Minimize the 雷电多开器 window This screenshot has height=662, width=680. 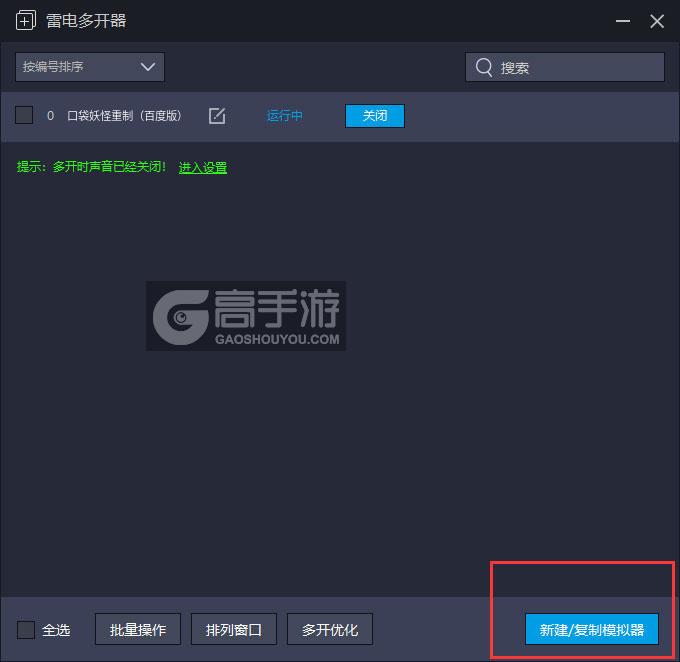click(x=623, y=21)
